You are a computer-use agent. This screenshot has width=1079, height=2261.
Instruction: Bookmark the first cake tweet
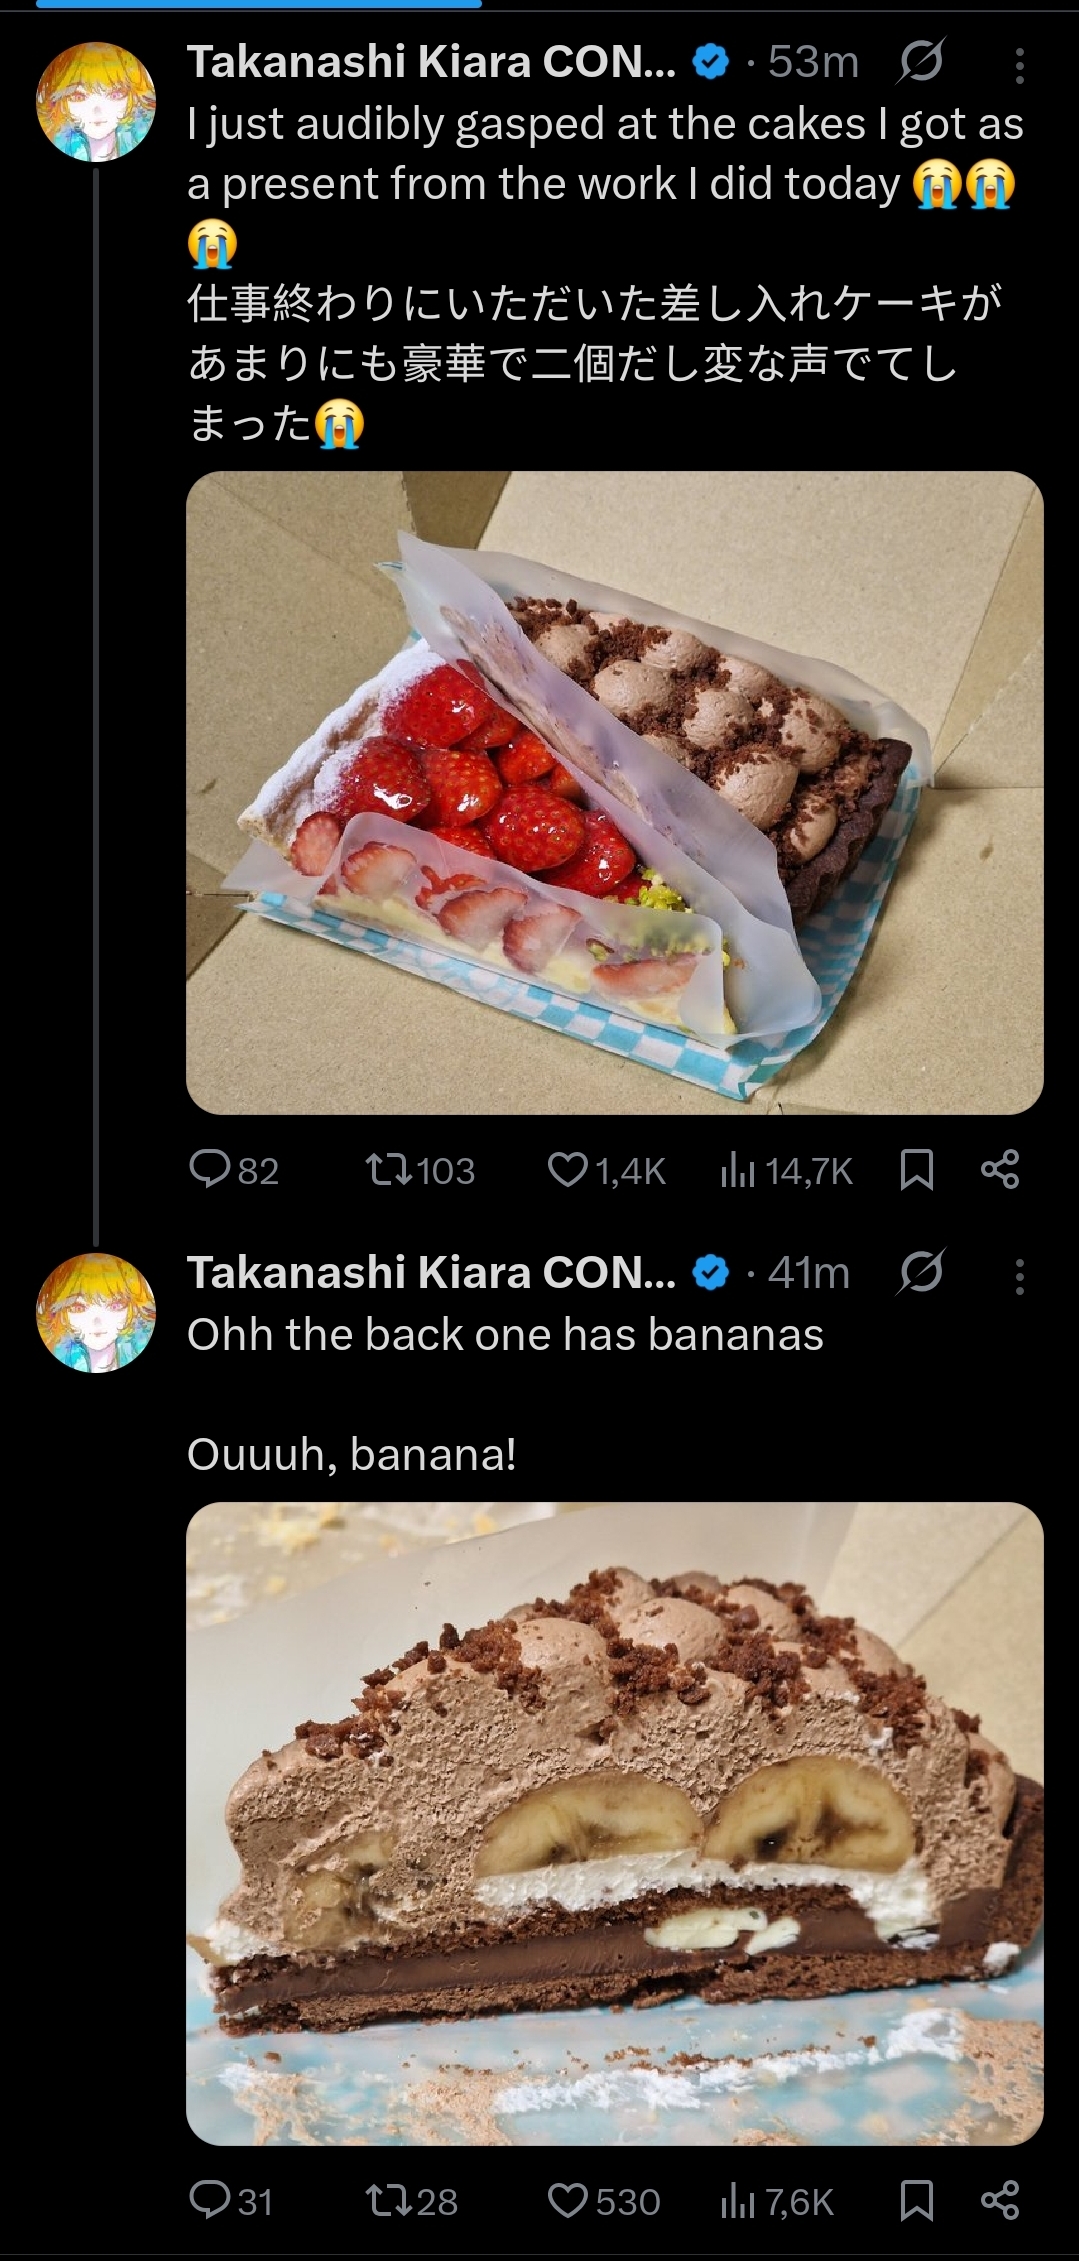tap(917, 1169)
